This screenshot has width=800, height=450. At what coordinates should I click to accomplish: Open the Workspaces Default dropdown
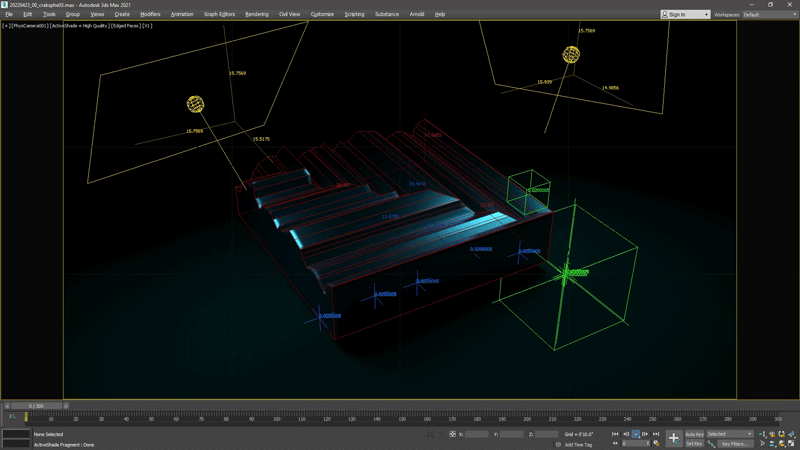pyautogui.click(x=766, y=14)
